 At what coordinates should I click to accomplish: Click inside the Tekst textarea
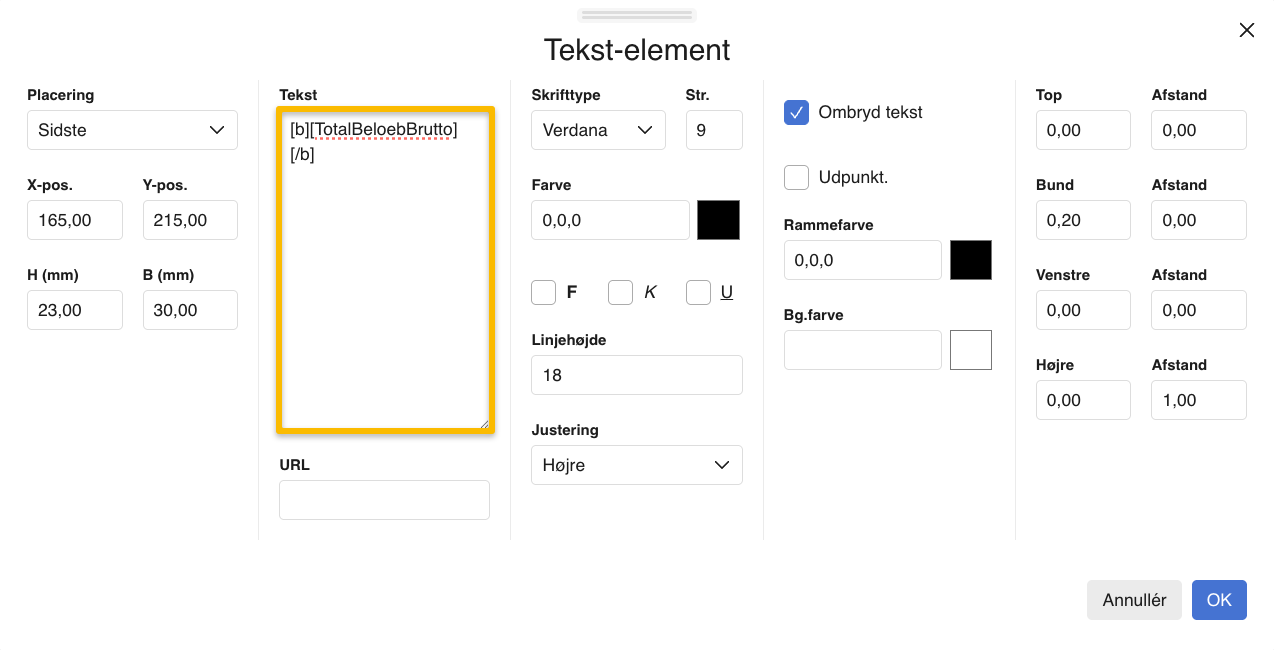pyautogui.click(x=384, y=270)
